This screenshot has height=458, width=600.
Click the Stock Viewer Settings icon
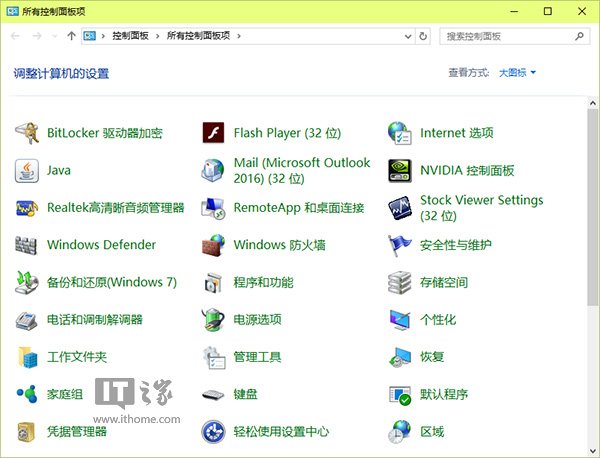(x=400, y=208)
